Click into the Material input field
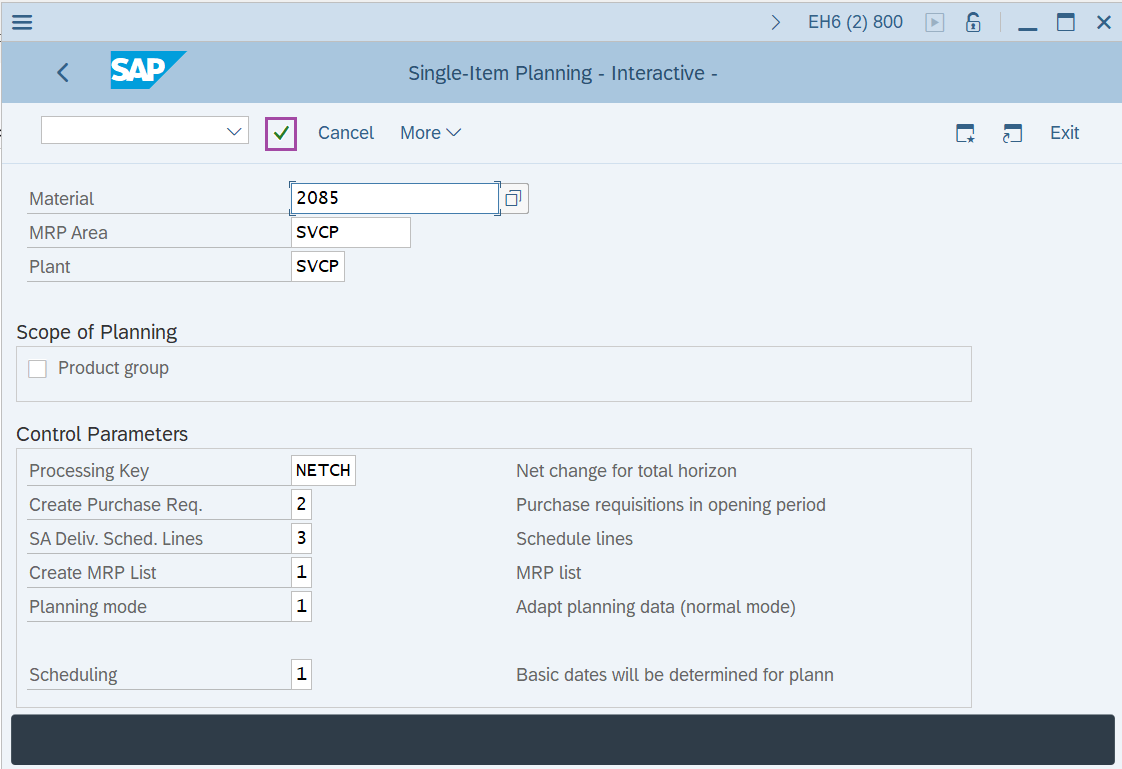The width and height of the screenshot is (1122, 769). [394, 198]
